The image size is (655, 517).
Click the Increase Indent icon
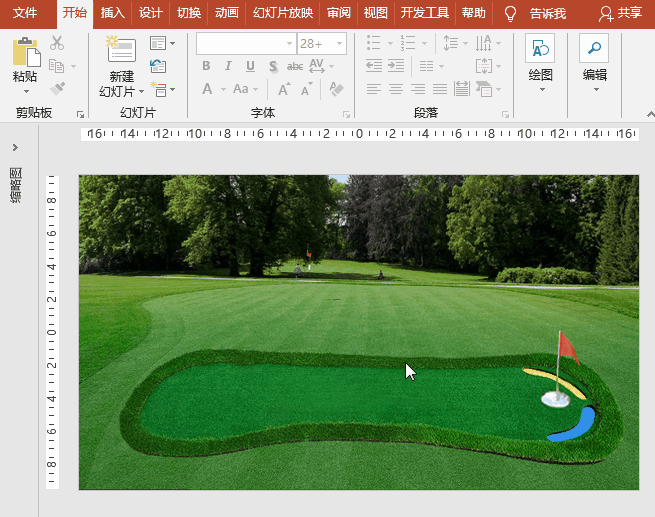pos(396,66)
